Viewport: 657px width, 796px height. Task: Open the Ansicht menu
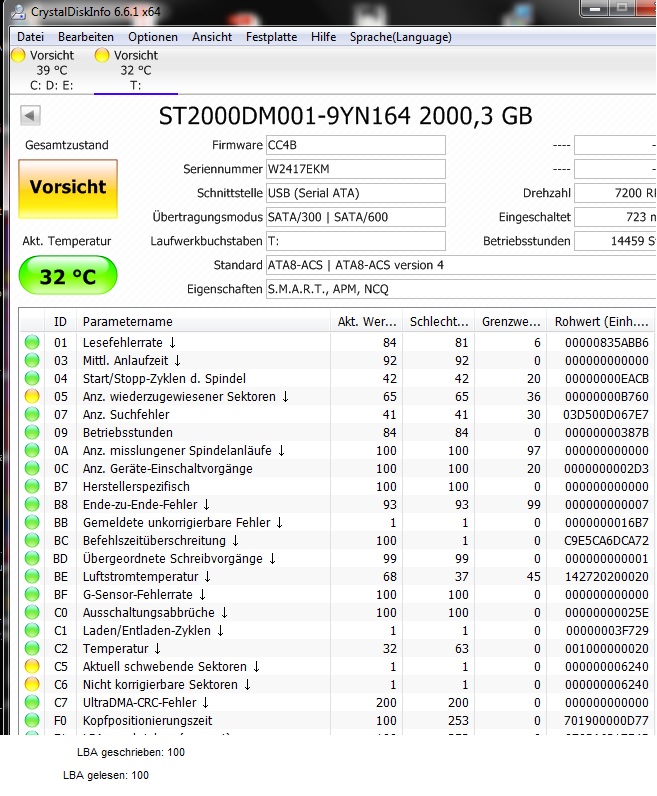tap(212, 37)
